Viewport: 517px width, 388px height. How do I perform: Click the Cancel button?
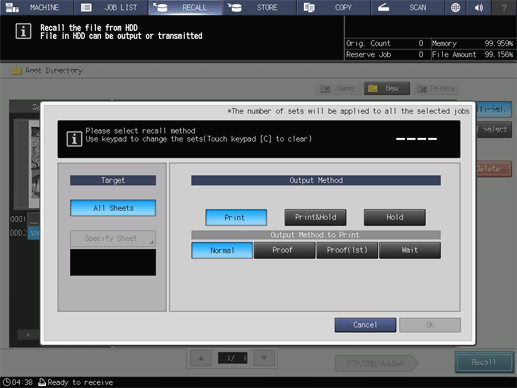pos(365,325)
